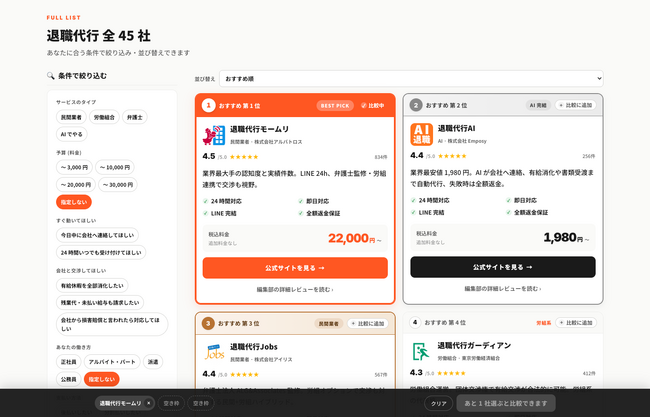Image resolution: width=650 pixels, height=417 pixels.
Task: Select budget ～3,000円
Action: (x=74, y=167)
